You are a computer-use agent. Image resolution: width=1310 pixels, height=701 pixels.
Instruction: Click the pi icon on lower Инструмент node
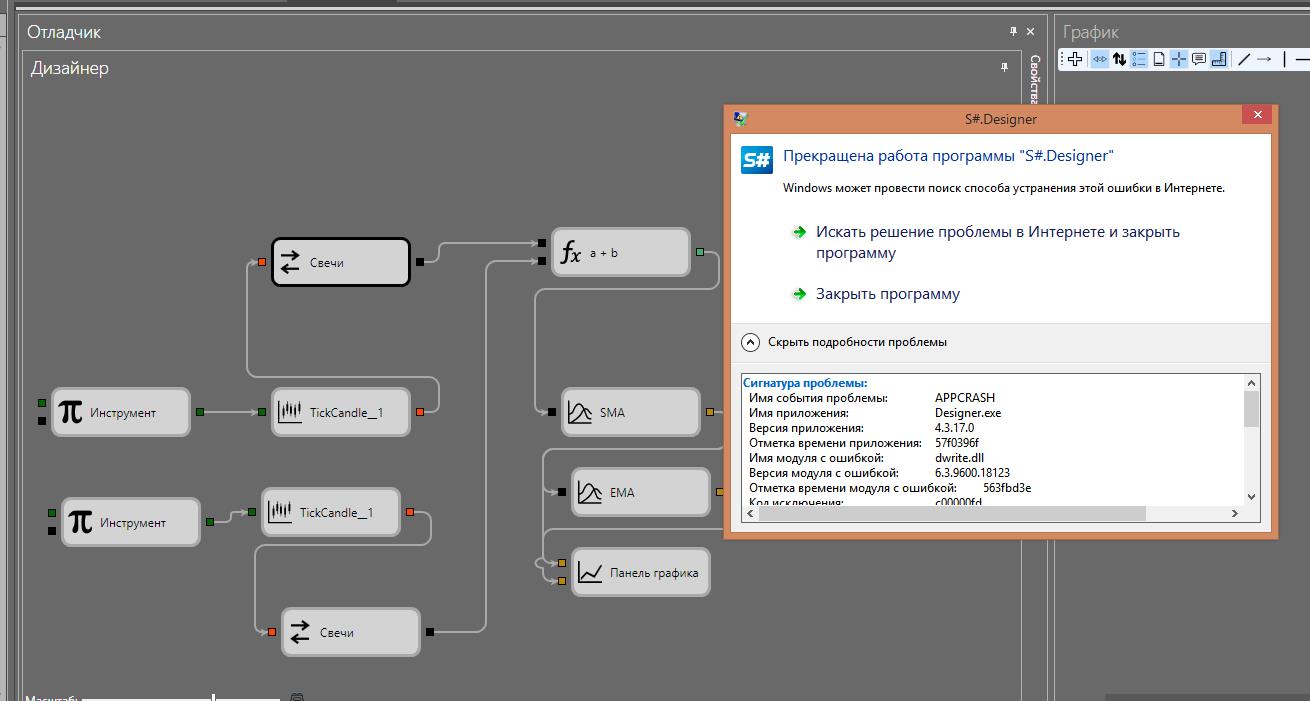[x=80, y=522]
